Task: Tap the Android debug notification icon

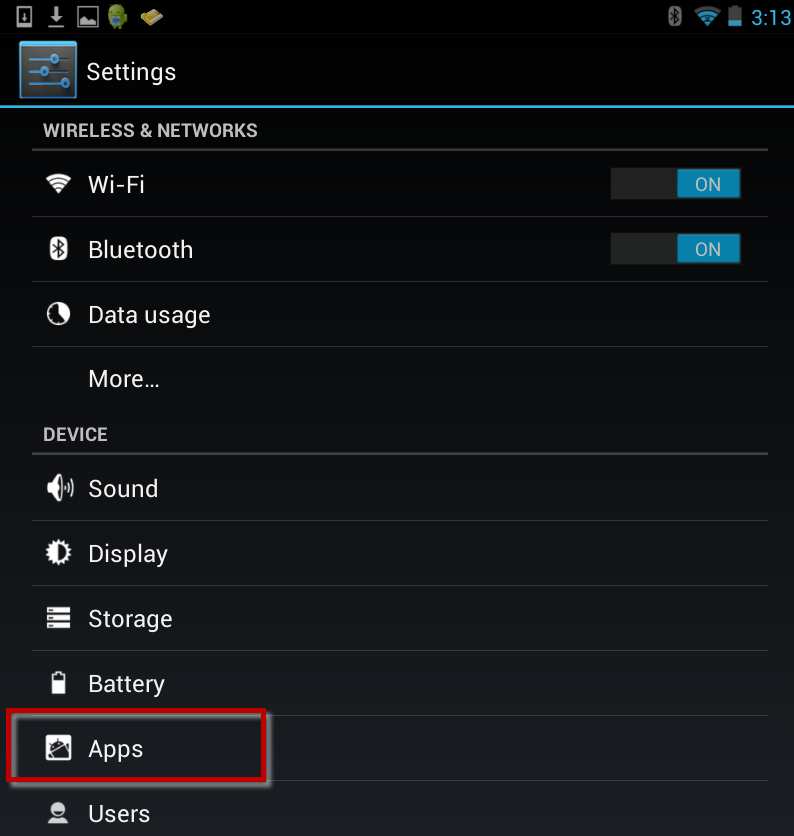Action: pyautogui.click(x=118, y=16)
